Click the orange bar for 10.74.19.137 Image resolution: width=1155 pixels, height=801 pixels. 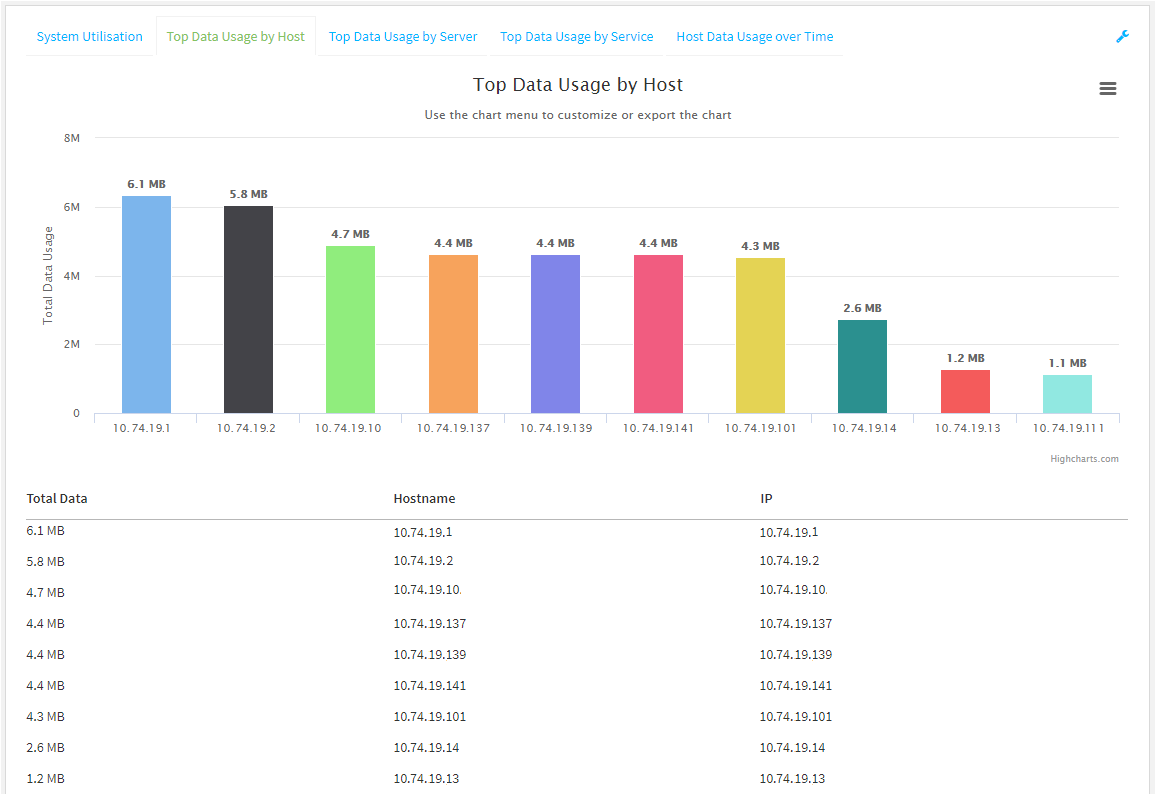[452, 335]
